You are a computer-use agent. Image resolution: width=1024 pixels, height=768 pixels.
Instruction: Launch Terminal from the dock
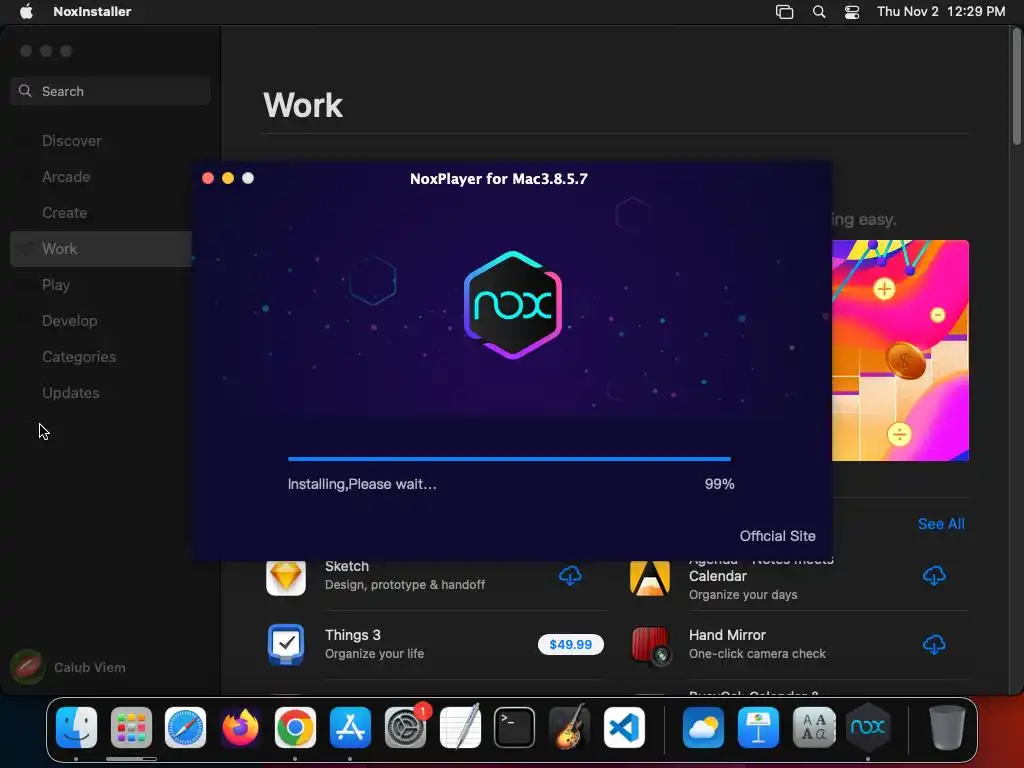(x=515, y=727)
